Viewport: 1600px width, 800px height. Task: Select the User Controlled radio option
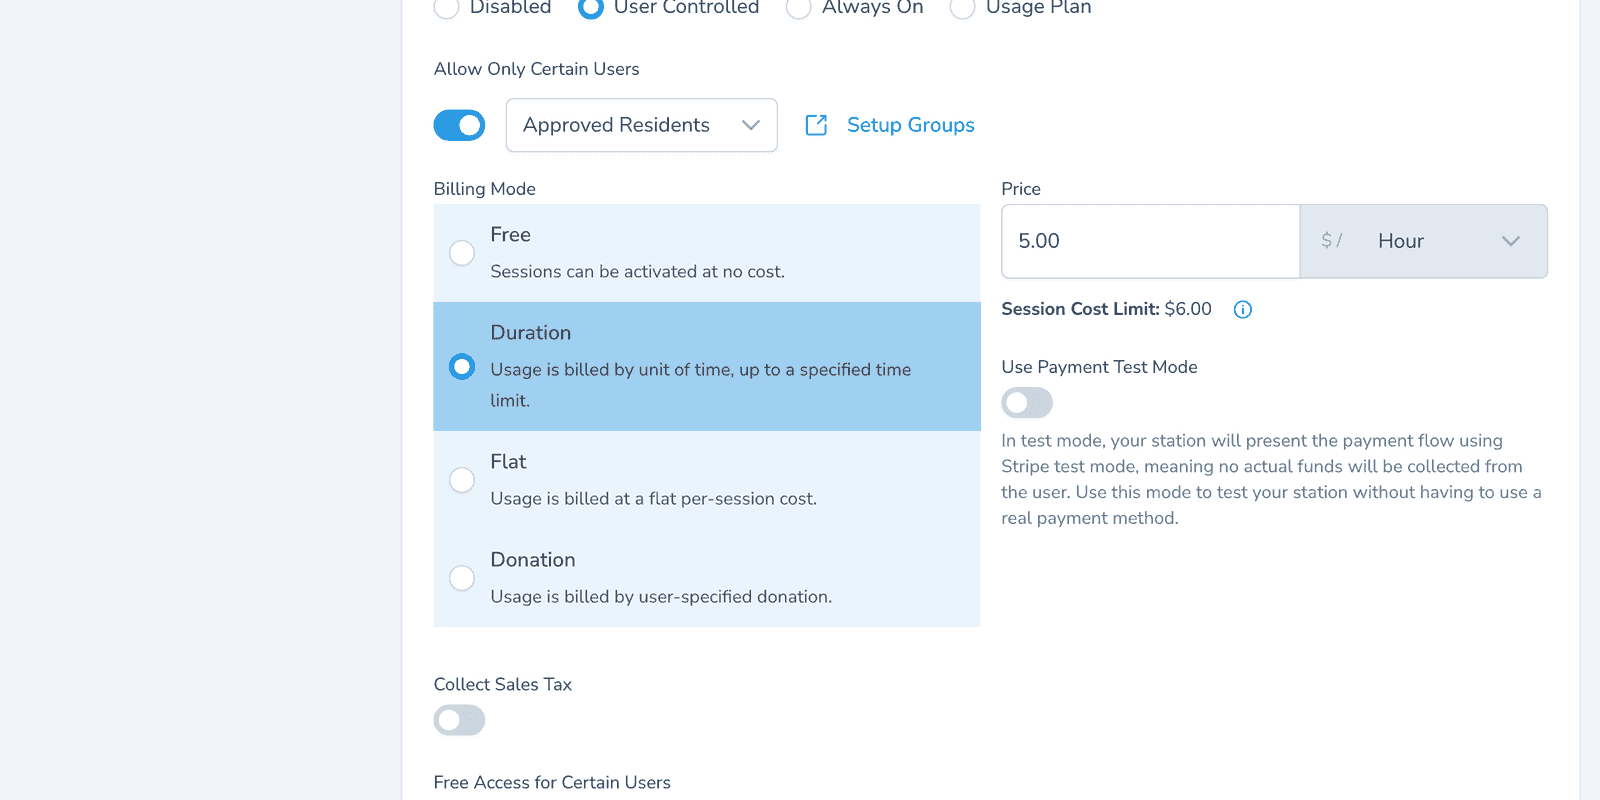click(591, 8)
